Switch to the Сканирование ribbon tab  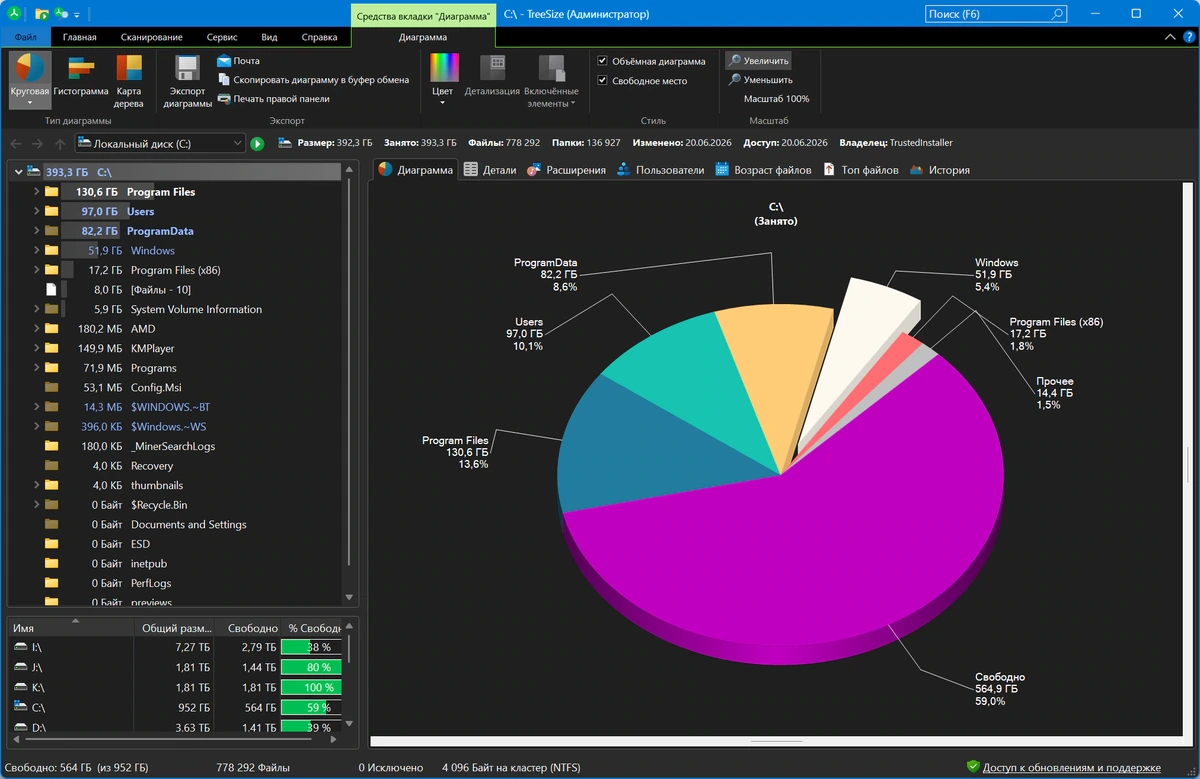tap(150, 37)
